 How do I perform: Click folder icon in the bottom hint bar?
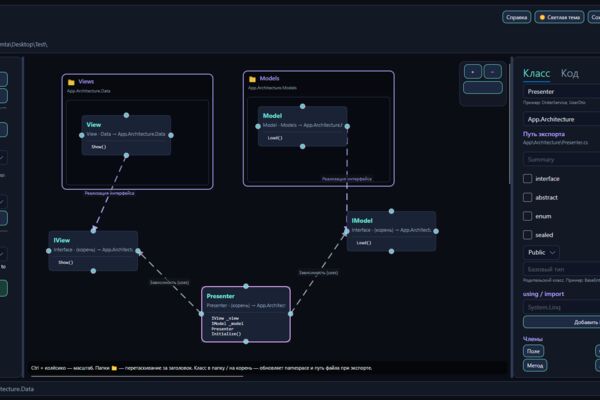114,368
